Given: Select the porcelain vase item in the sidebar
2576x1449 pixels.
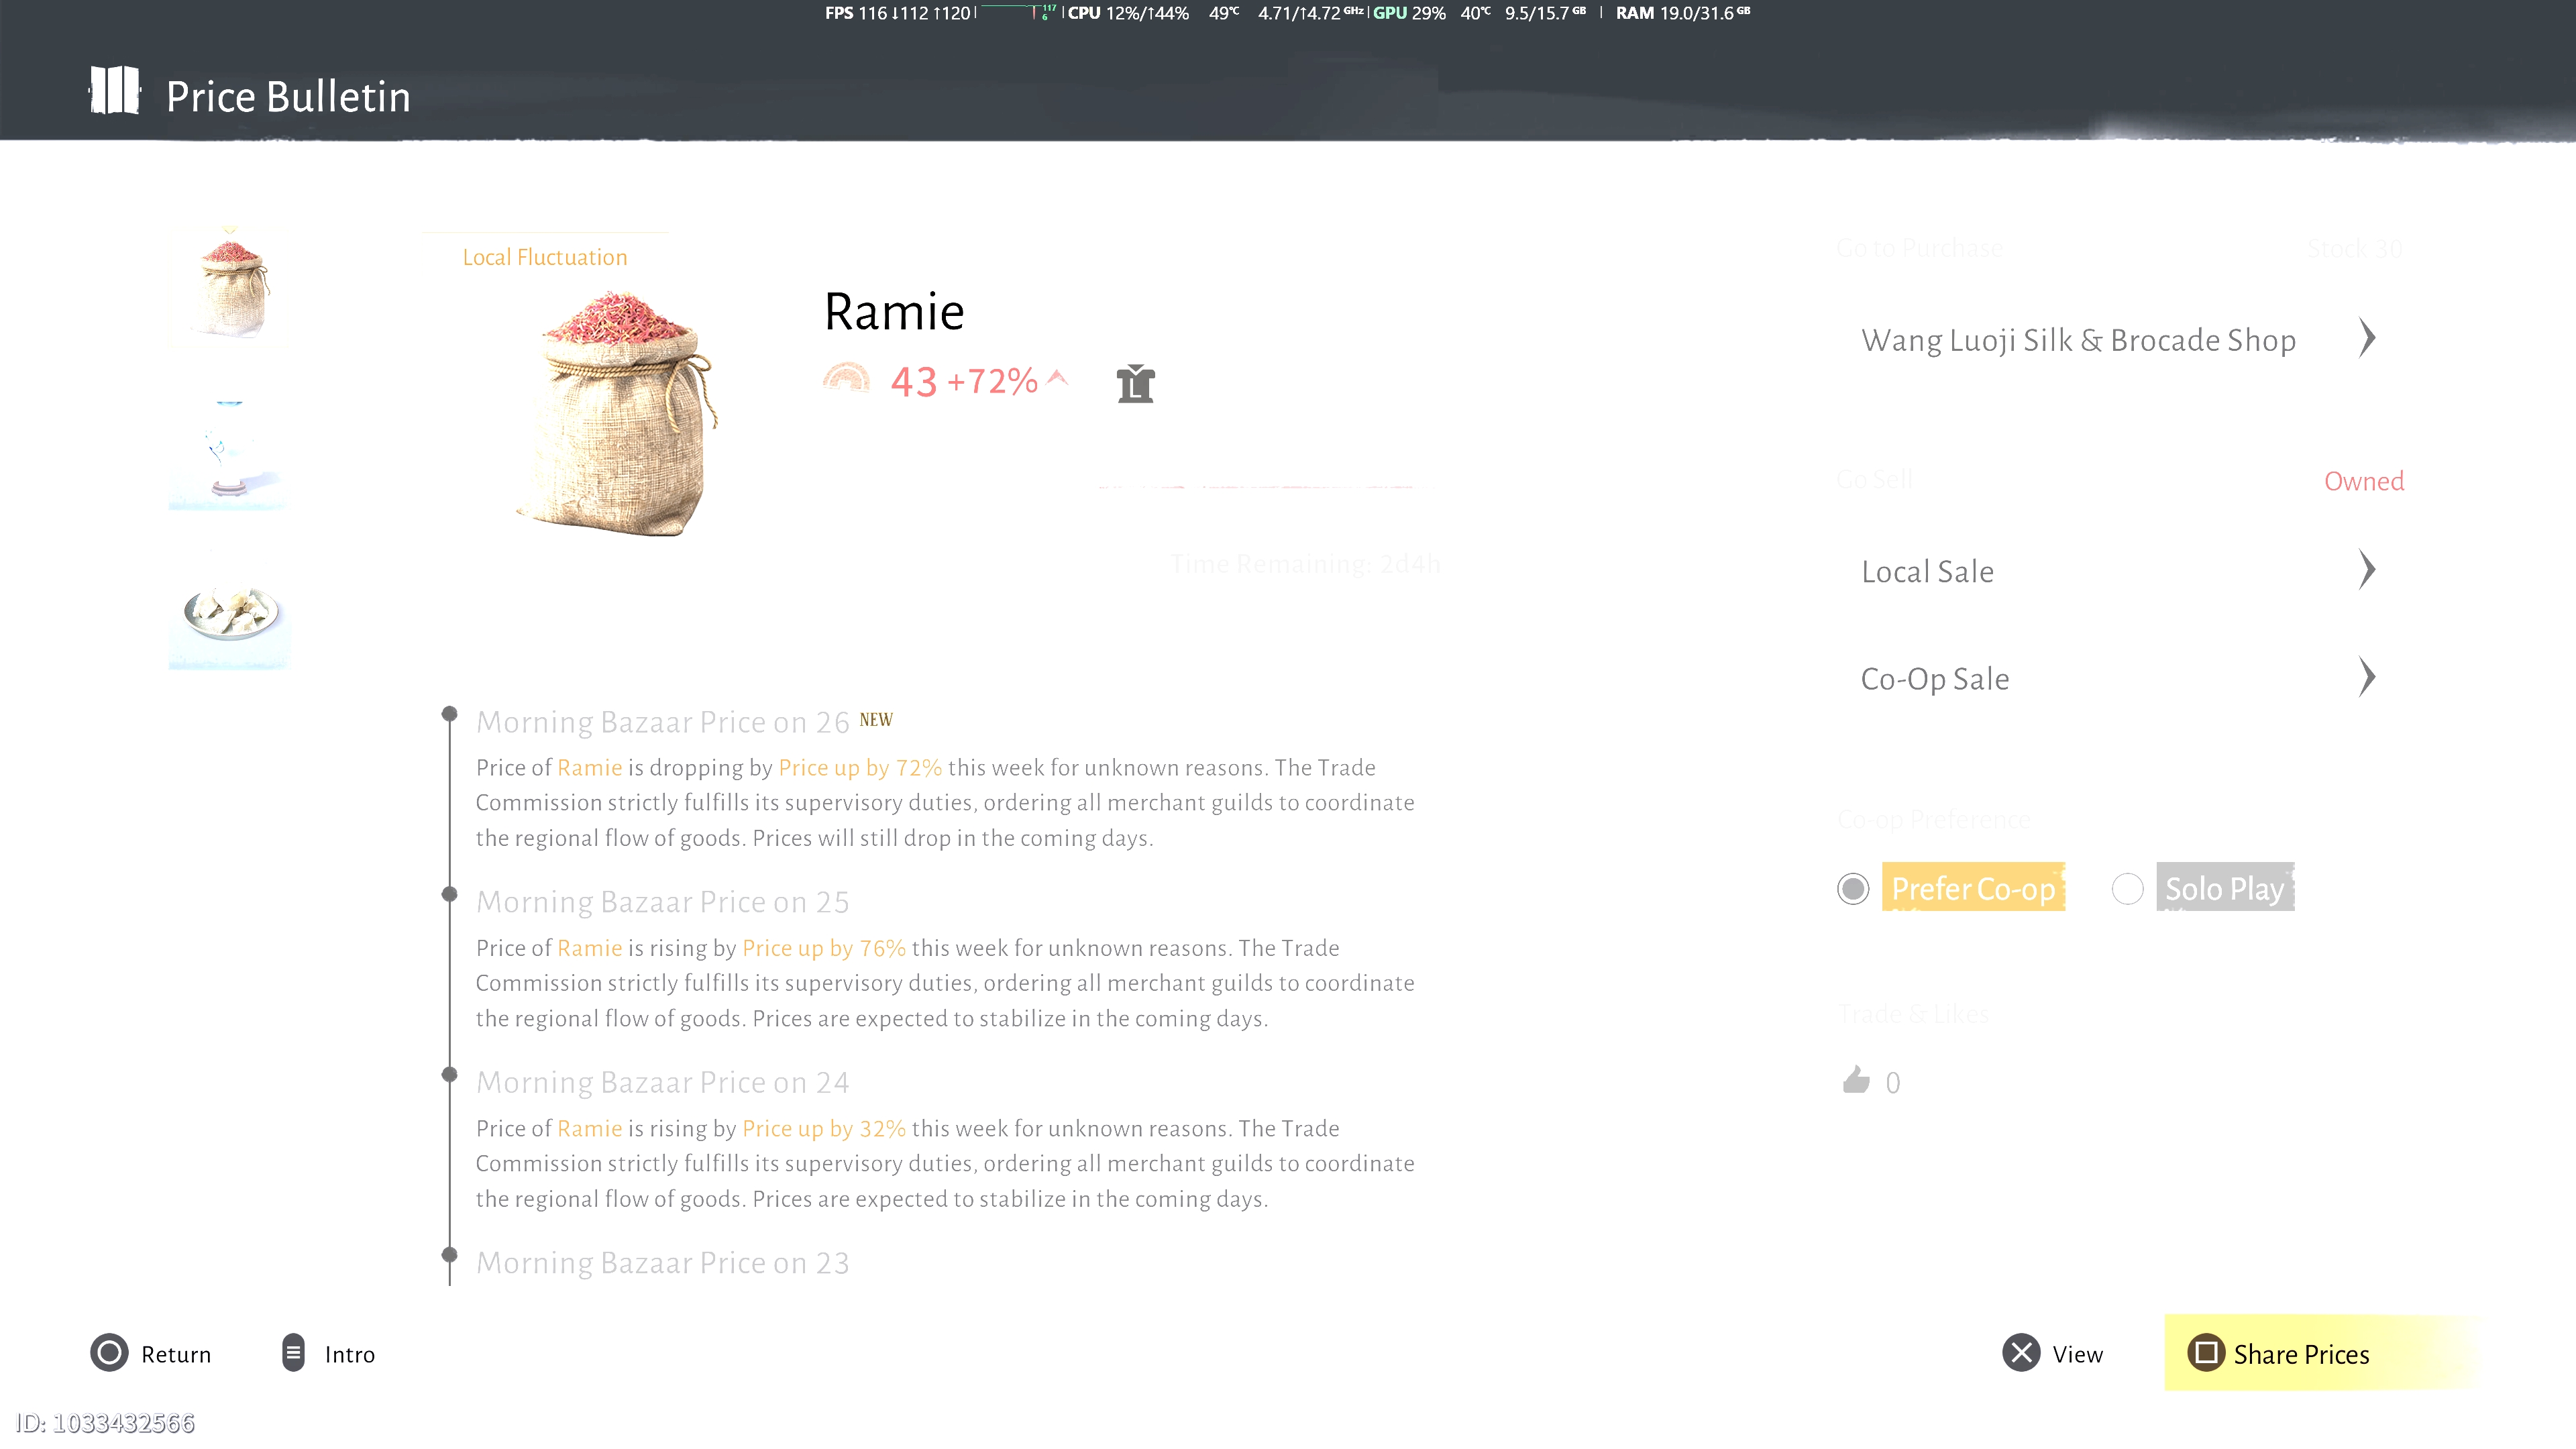Looking at the screenshot, I should click(229, 451).
